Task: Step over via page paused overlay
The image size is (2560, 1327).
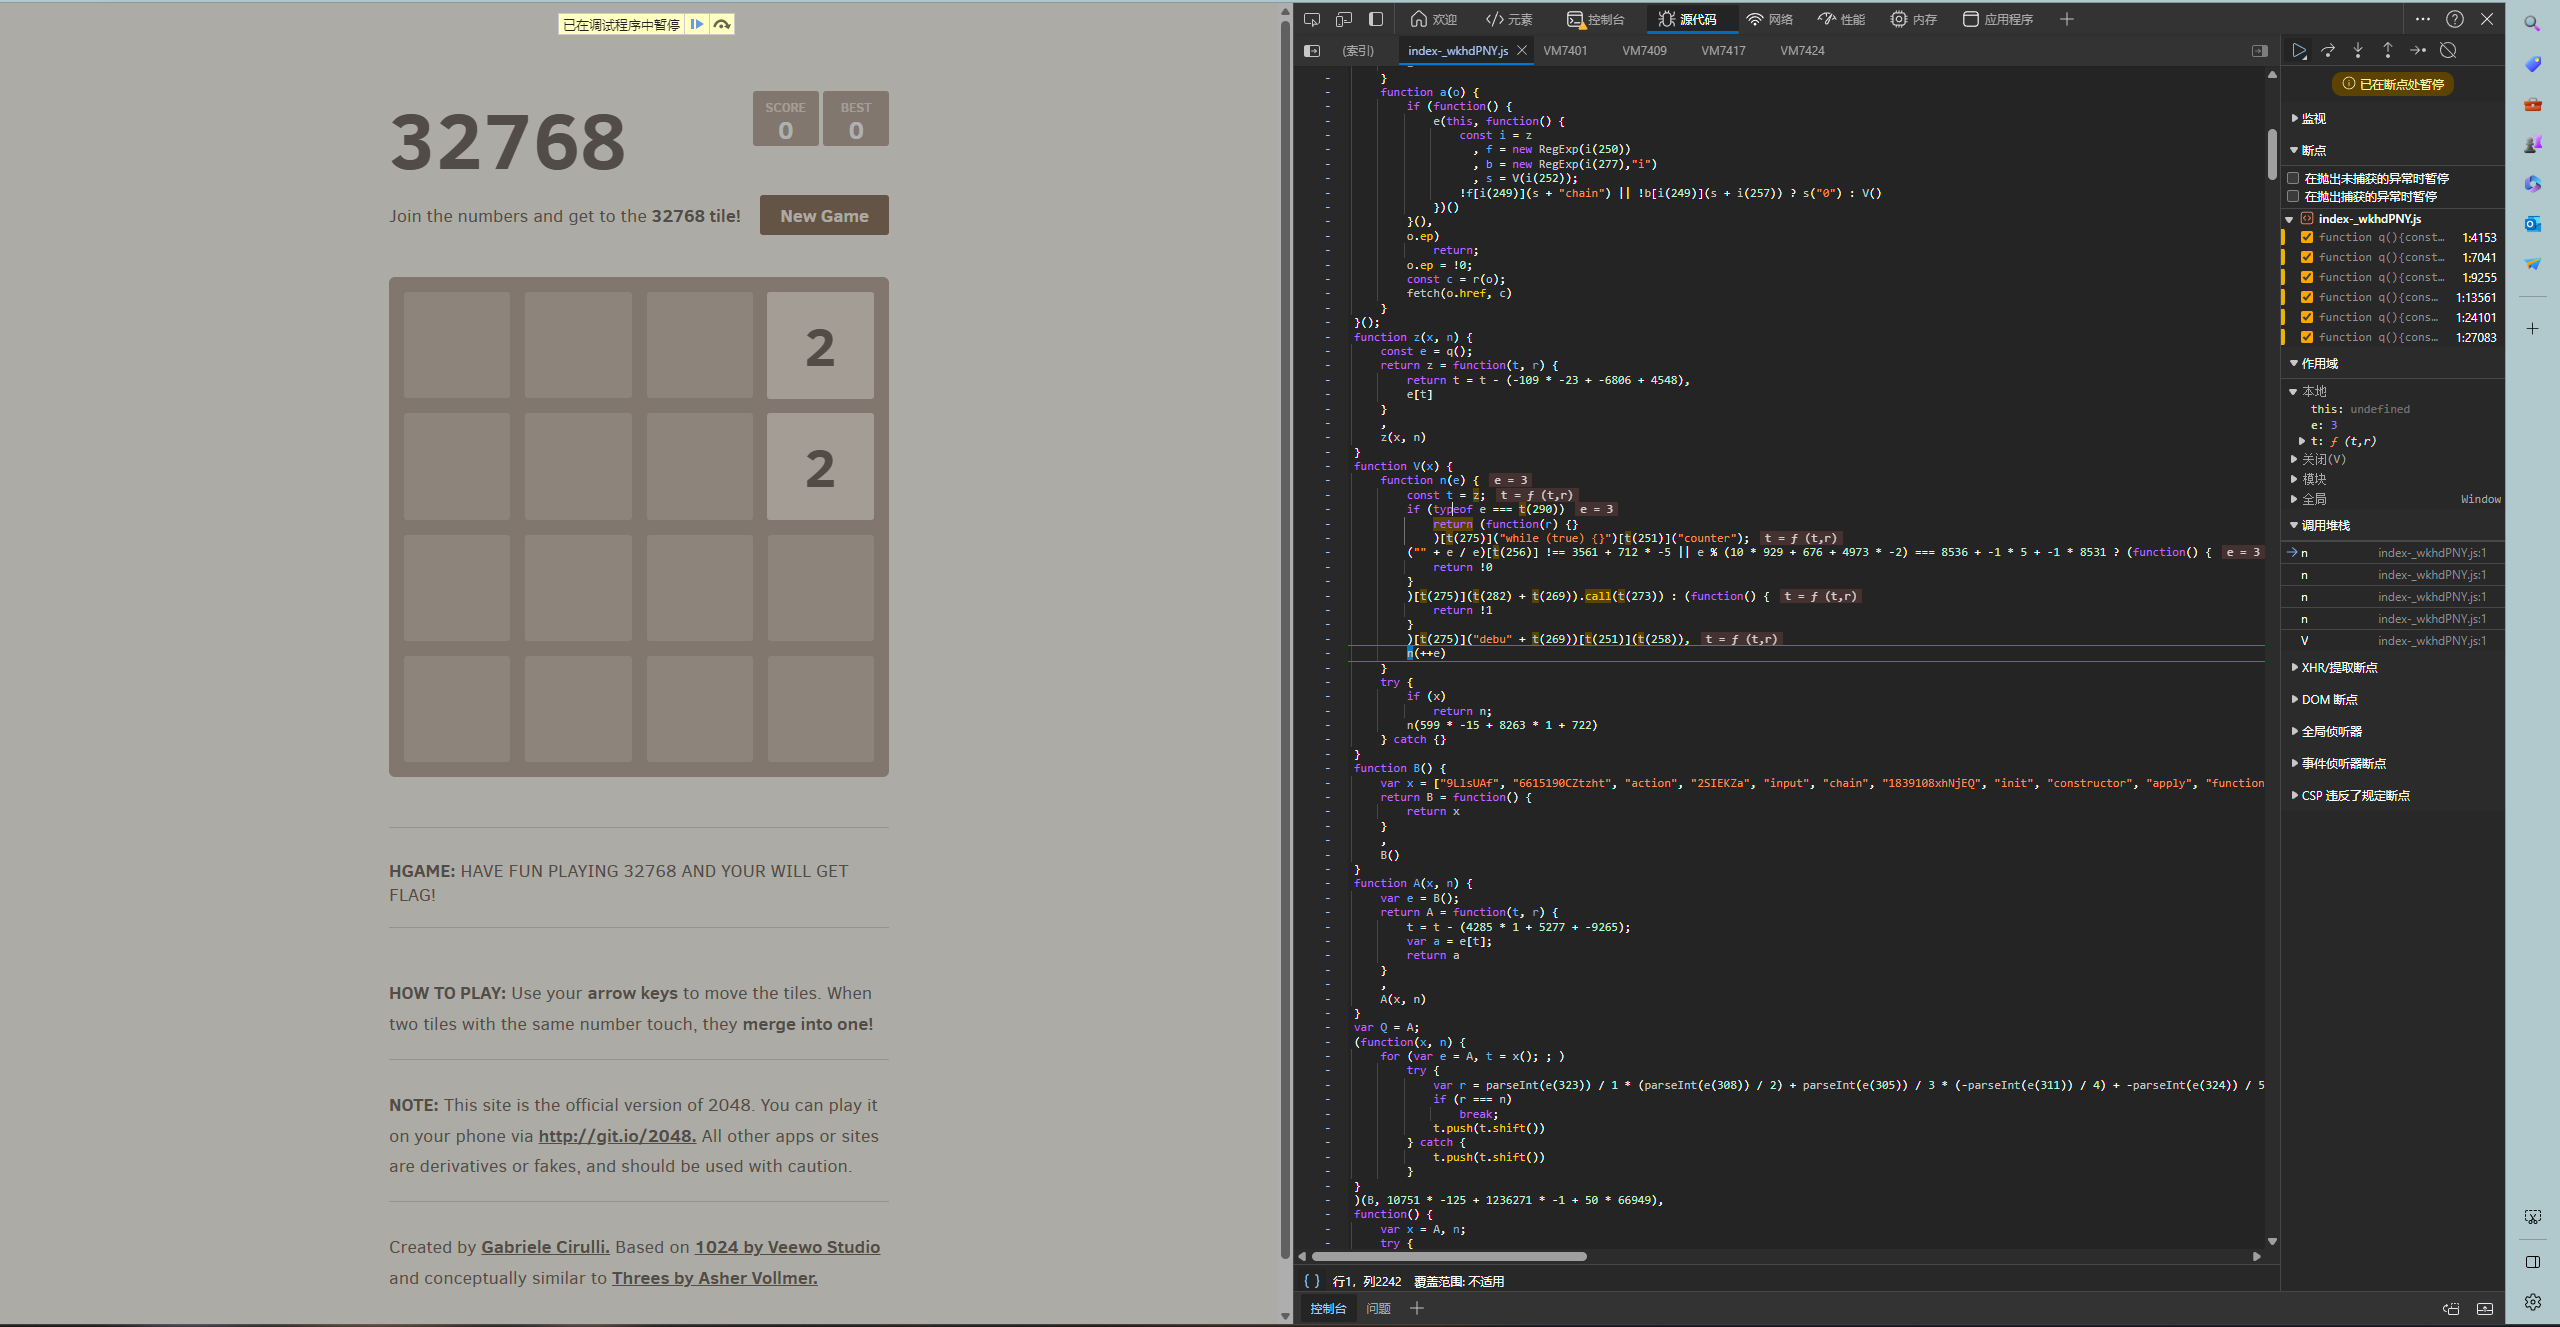Action: 722,24
